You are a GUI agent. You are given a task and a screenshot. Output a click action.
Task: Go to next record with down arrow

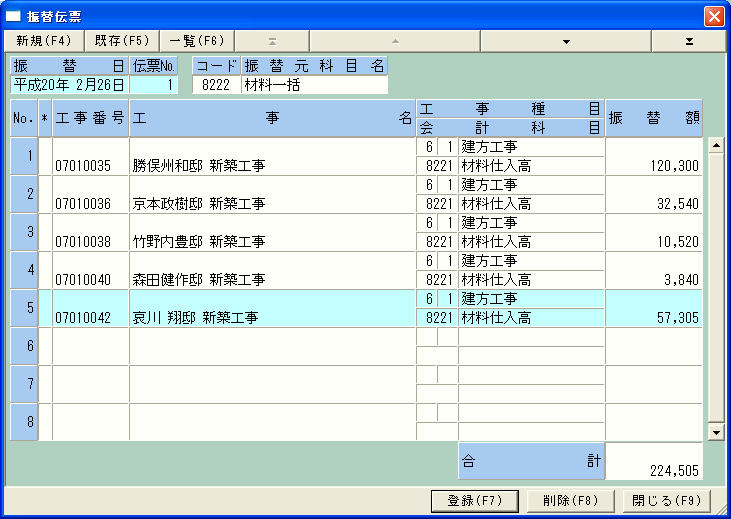tap(566, 41)
